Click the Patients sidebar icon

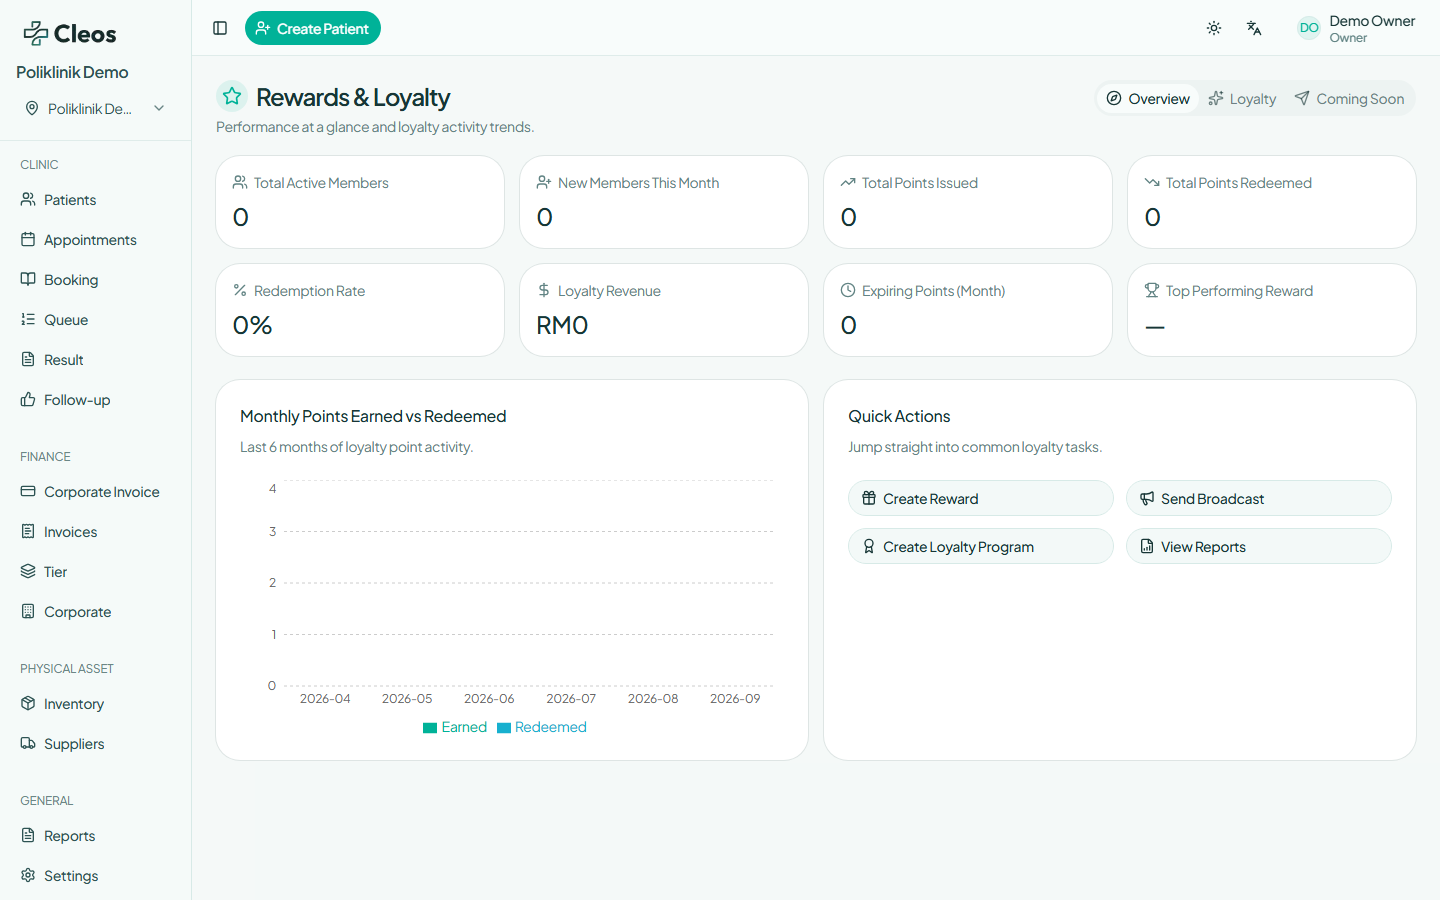(x=28, y=200)
